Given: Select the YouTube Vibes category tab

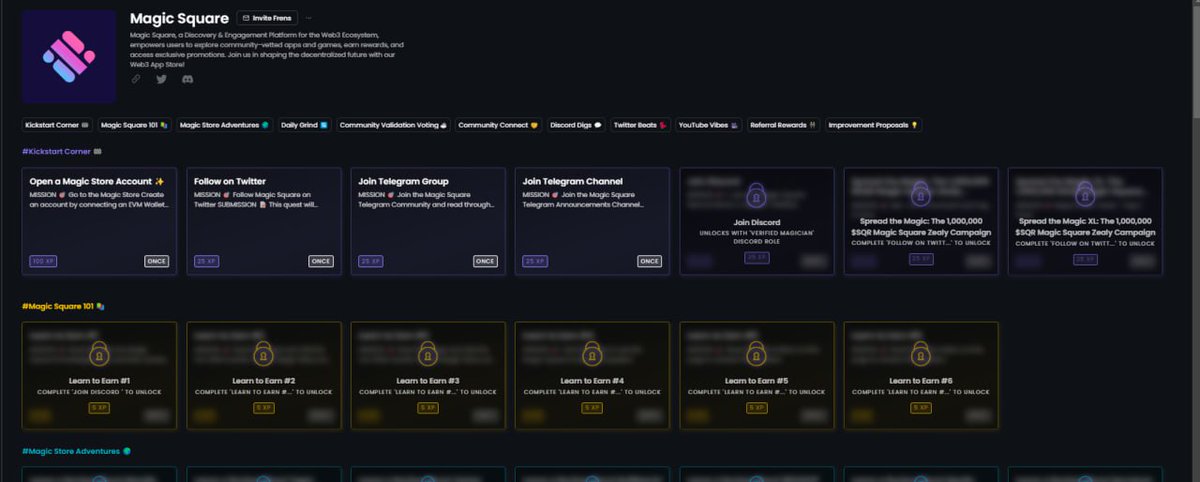Looking at the screenshot, I should coord(708,125).
